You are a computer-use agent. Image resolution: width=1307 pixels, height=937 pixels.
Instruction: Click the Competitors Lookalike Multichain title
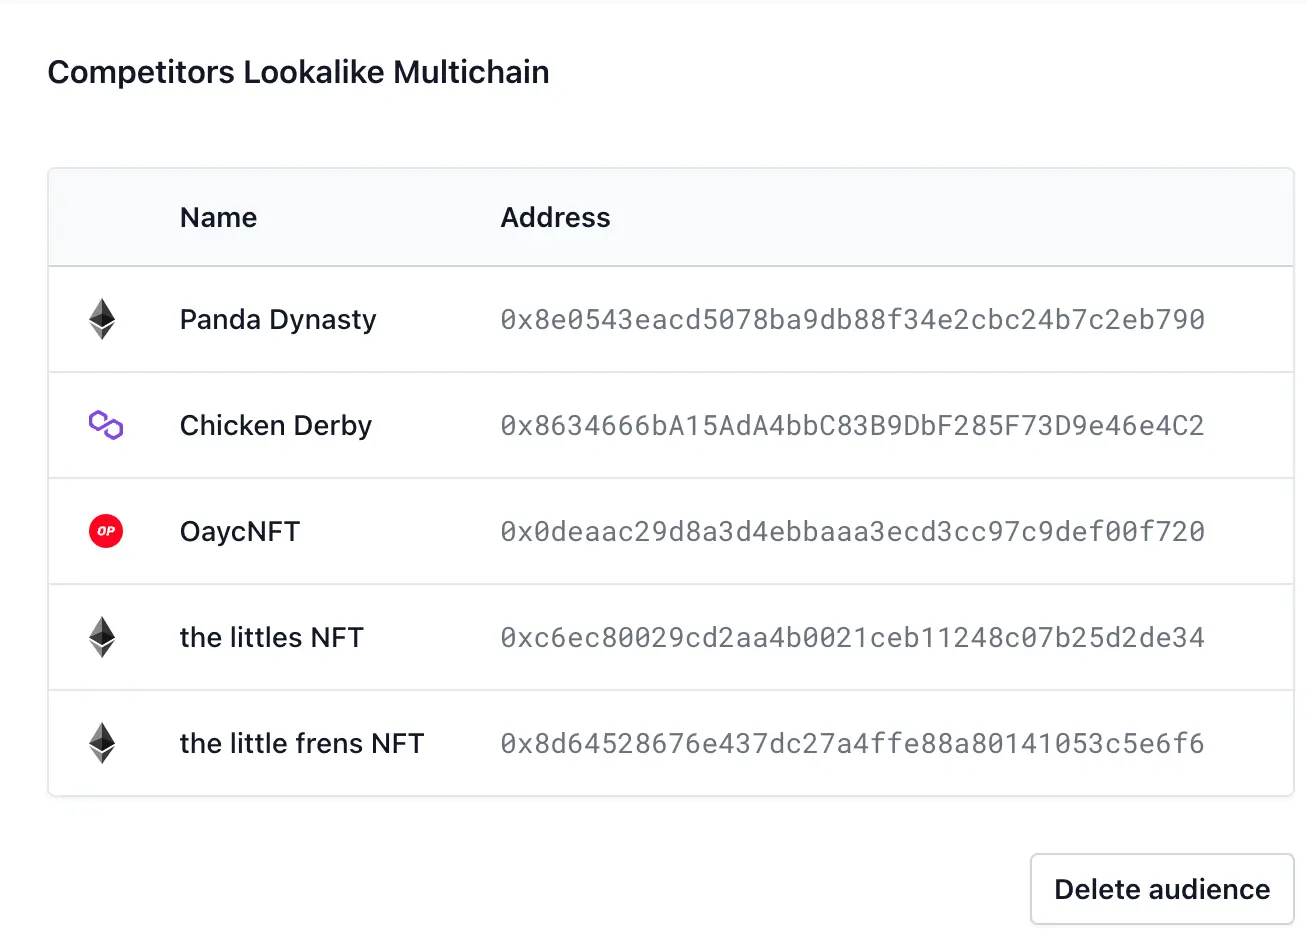[298, 73]
